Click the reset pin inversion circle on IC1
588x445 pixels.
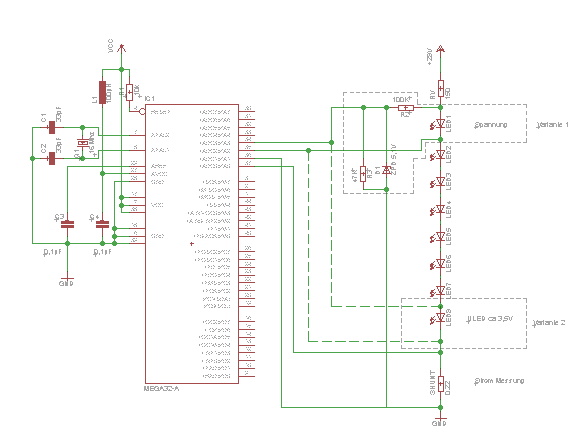(142, 112)
